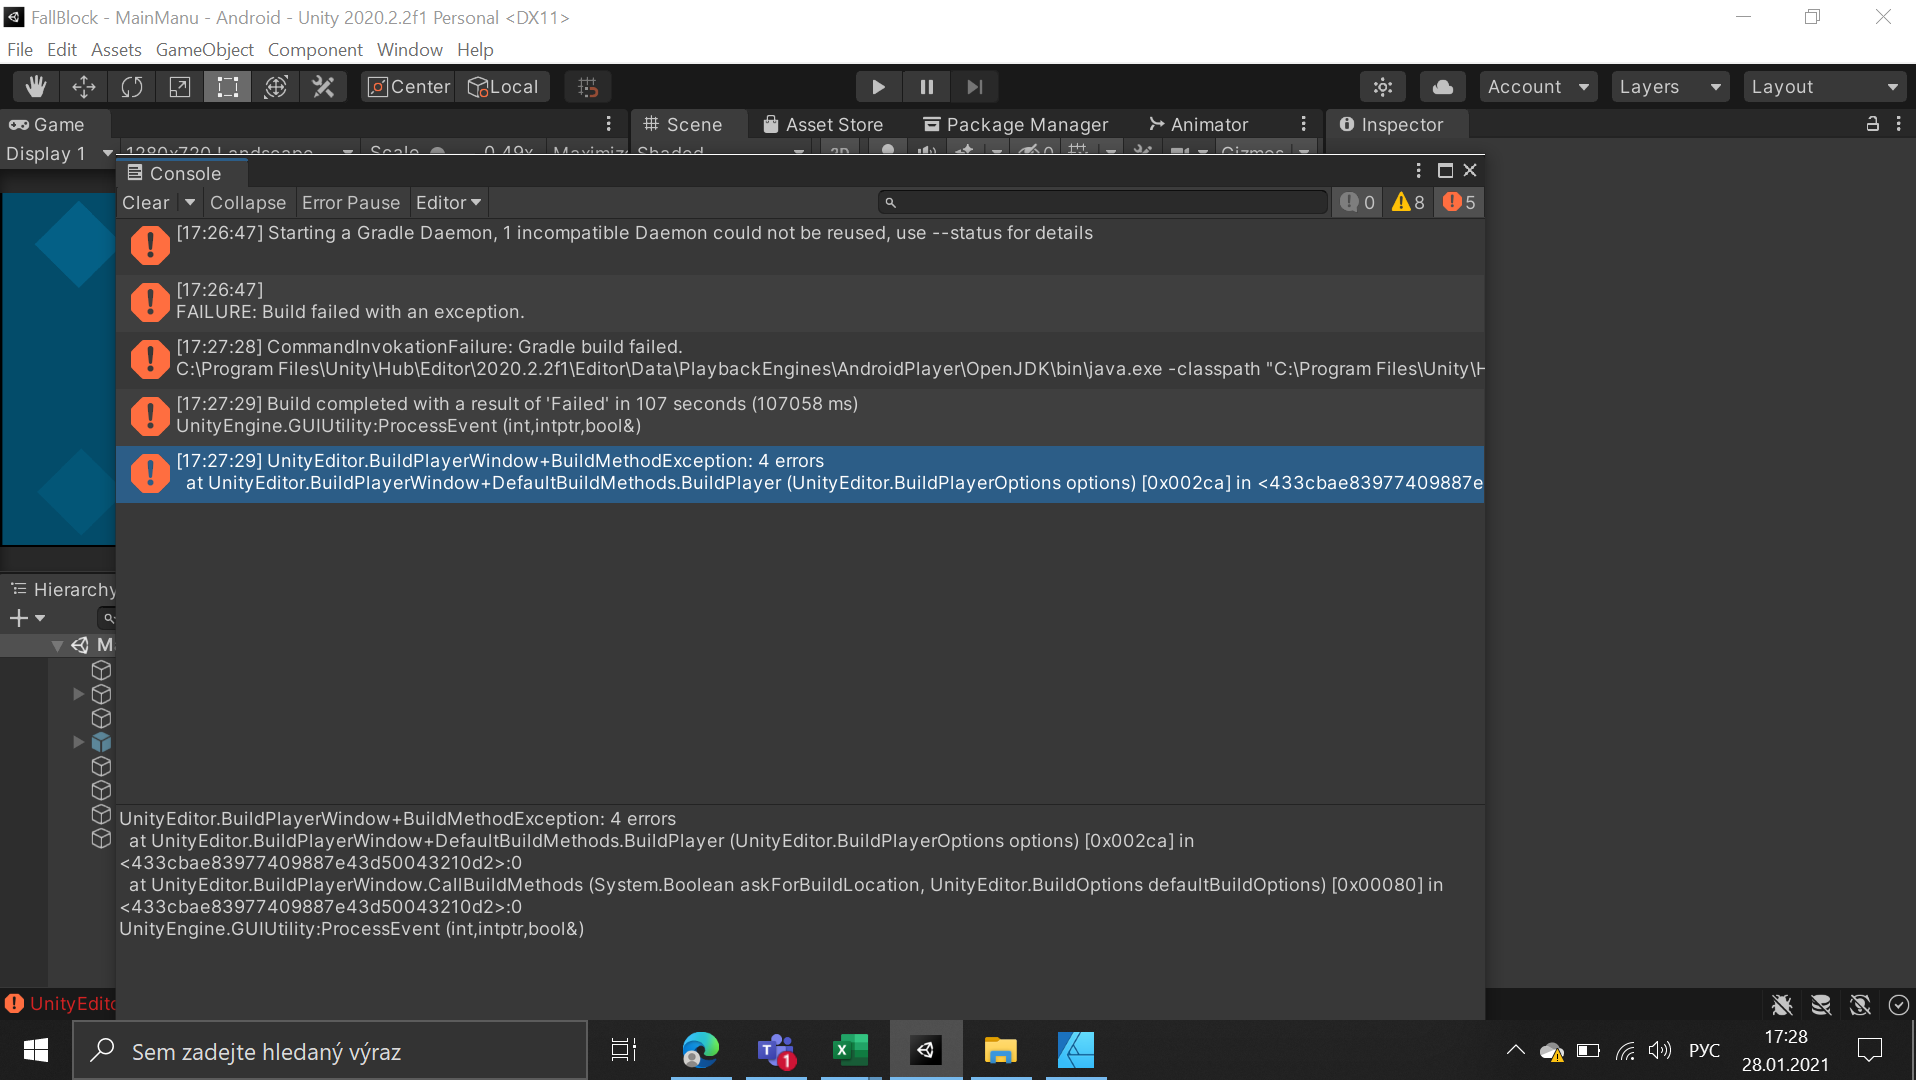Viewport: 1916px width, 1088px height.
Task: Click the Hierarchy add object plus
Action: coord(18,618)
